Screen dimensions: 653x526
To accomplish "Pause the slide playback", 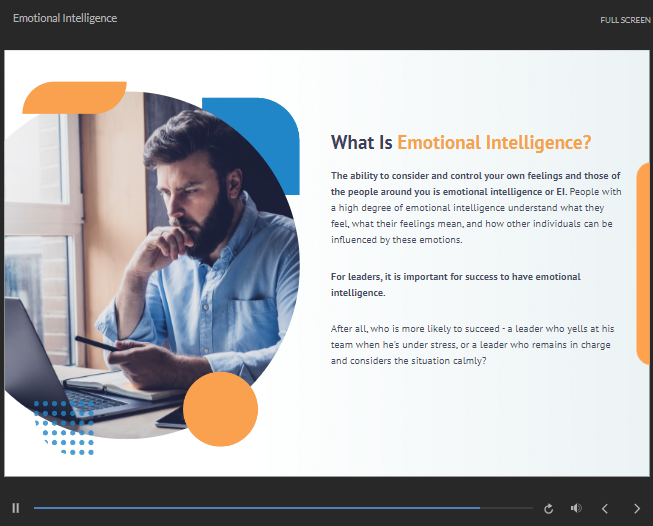I will pos(16,508).
